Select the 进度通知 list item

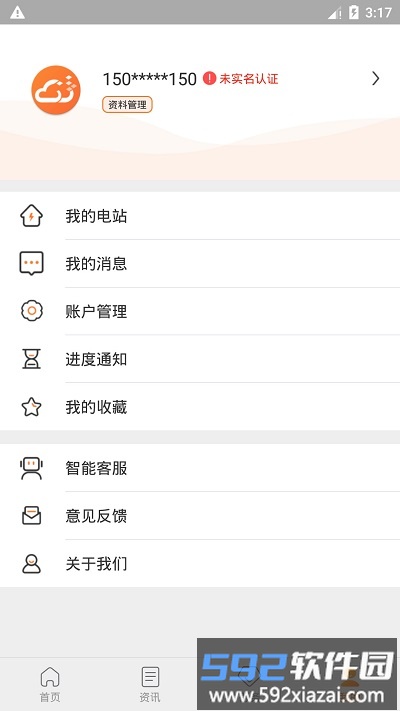pos(200,359)
